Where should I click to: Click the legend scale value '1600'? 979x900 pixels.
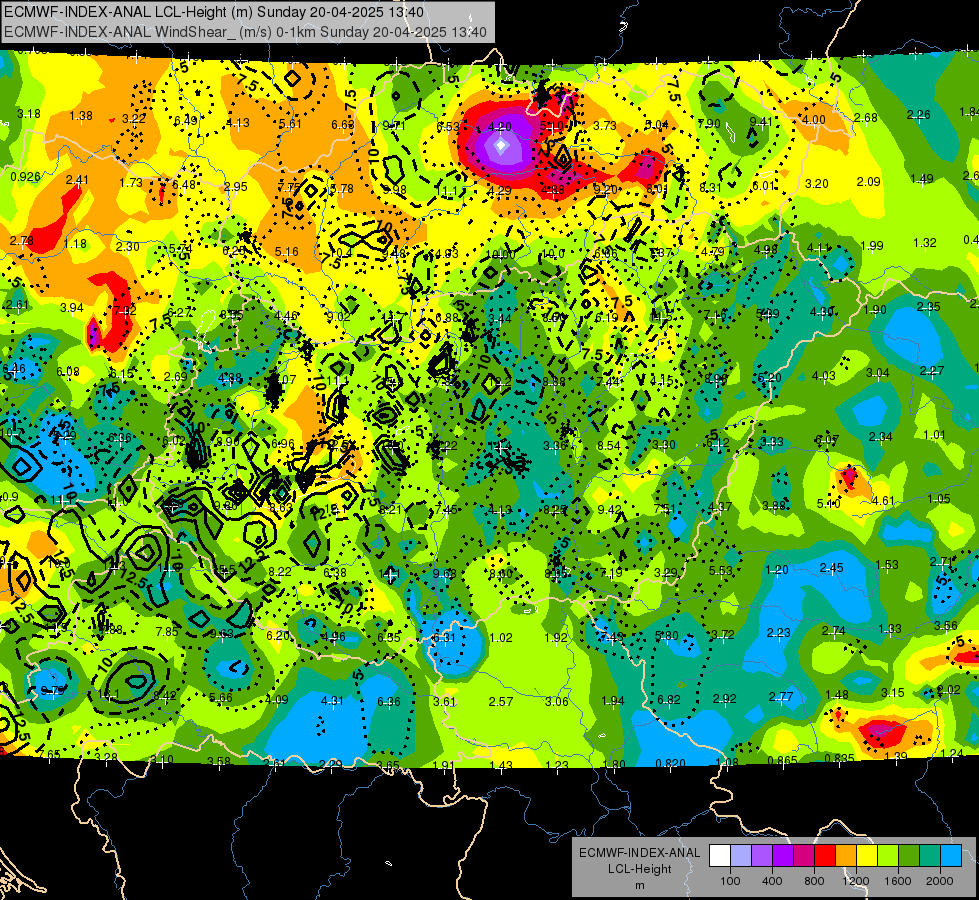898,881
